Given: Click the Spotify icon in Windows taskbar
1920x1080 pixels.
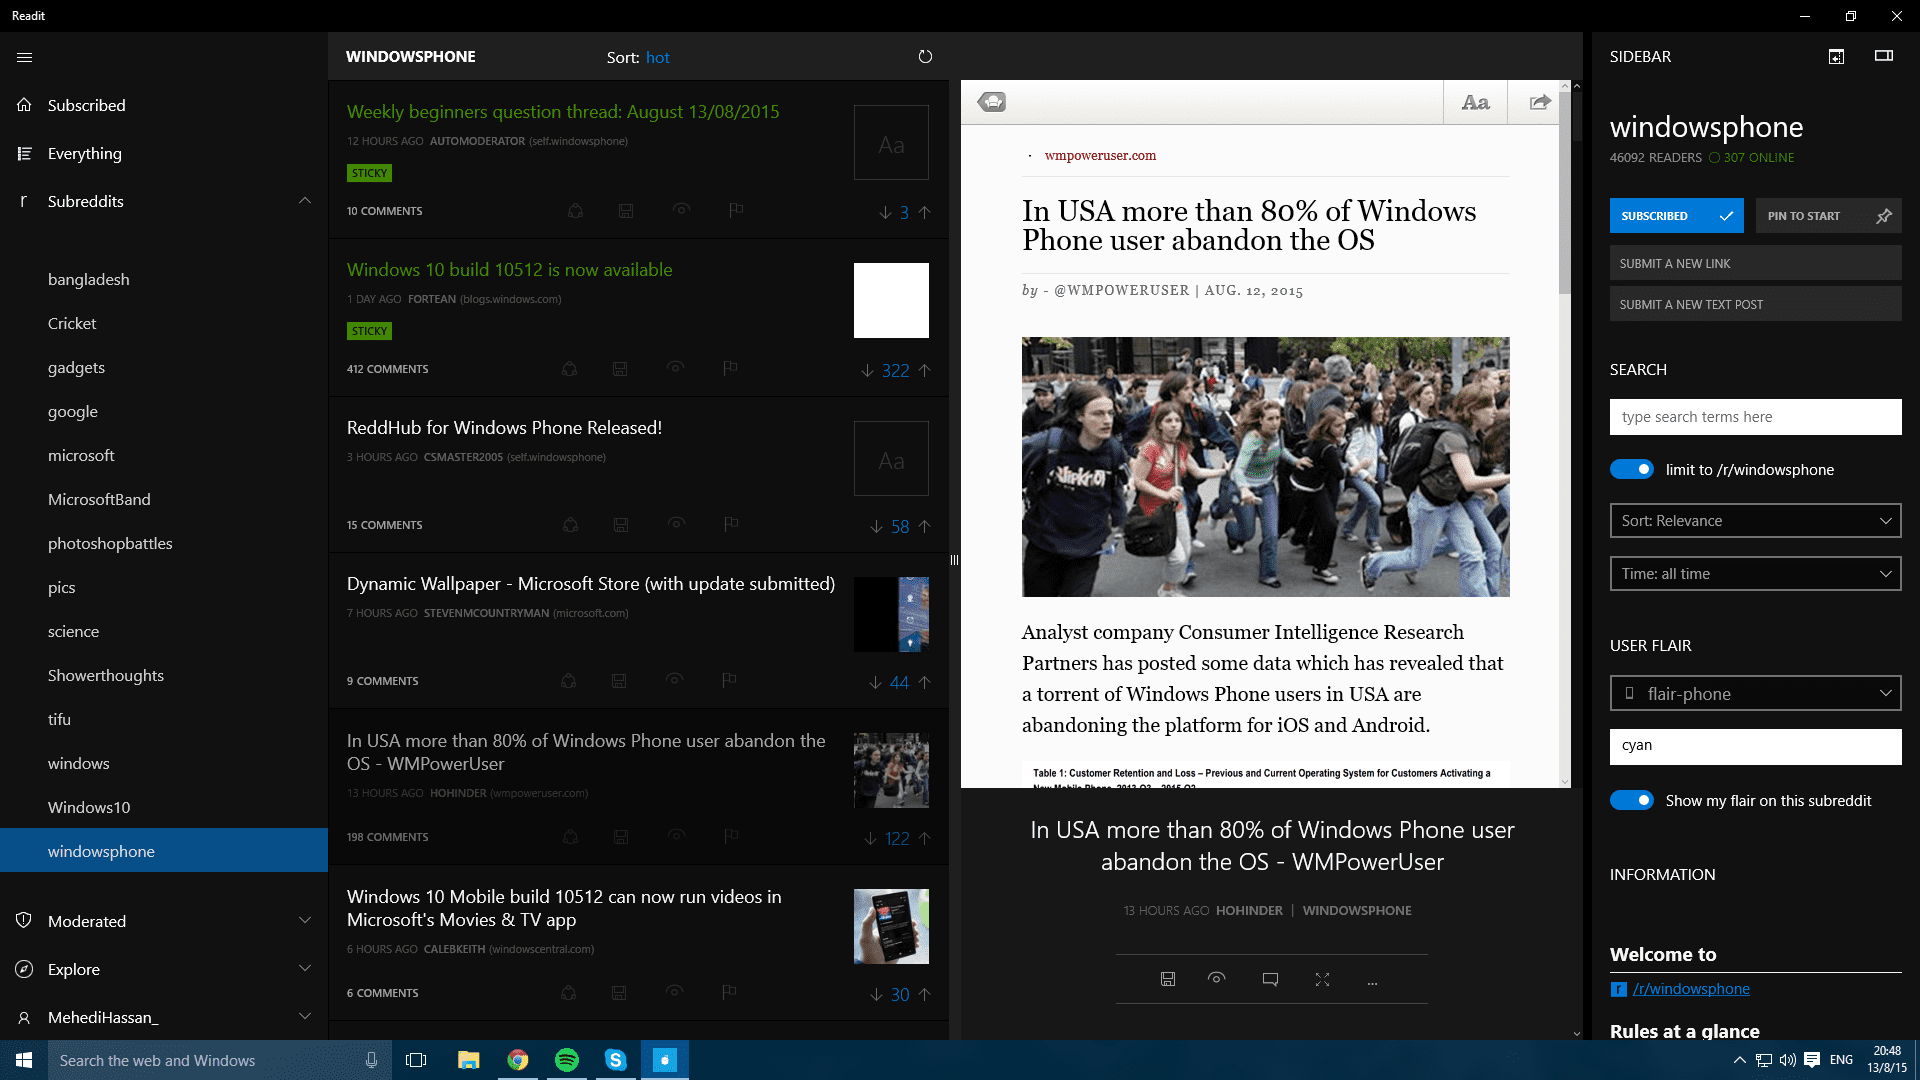Looking at the screenshot, I should click(x=566, y=1059).
